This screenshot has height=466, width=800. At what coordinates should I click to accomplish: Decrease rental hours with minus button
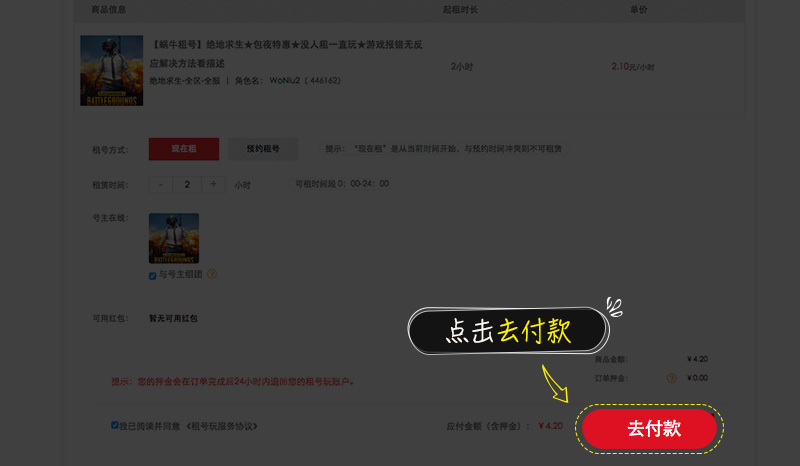pos(162,184)
